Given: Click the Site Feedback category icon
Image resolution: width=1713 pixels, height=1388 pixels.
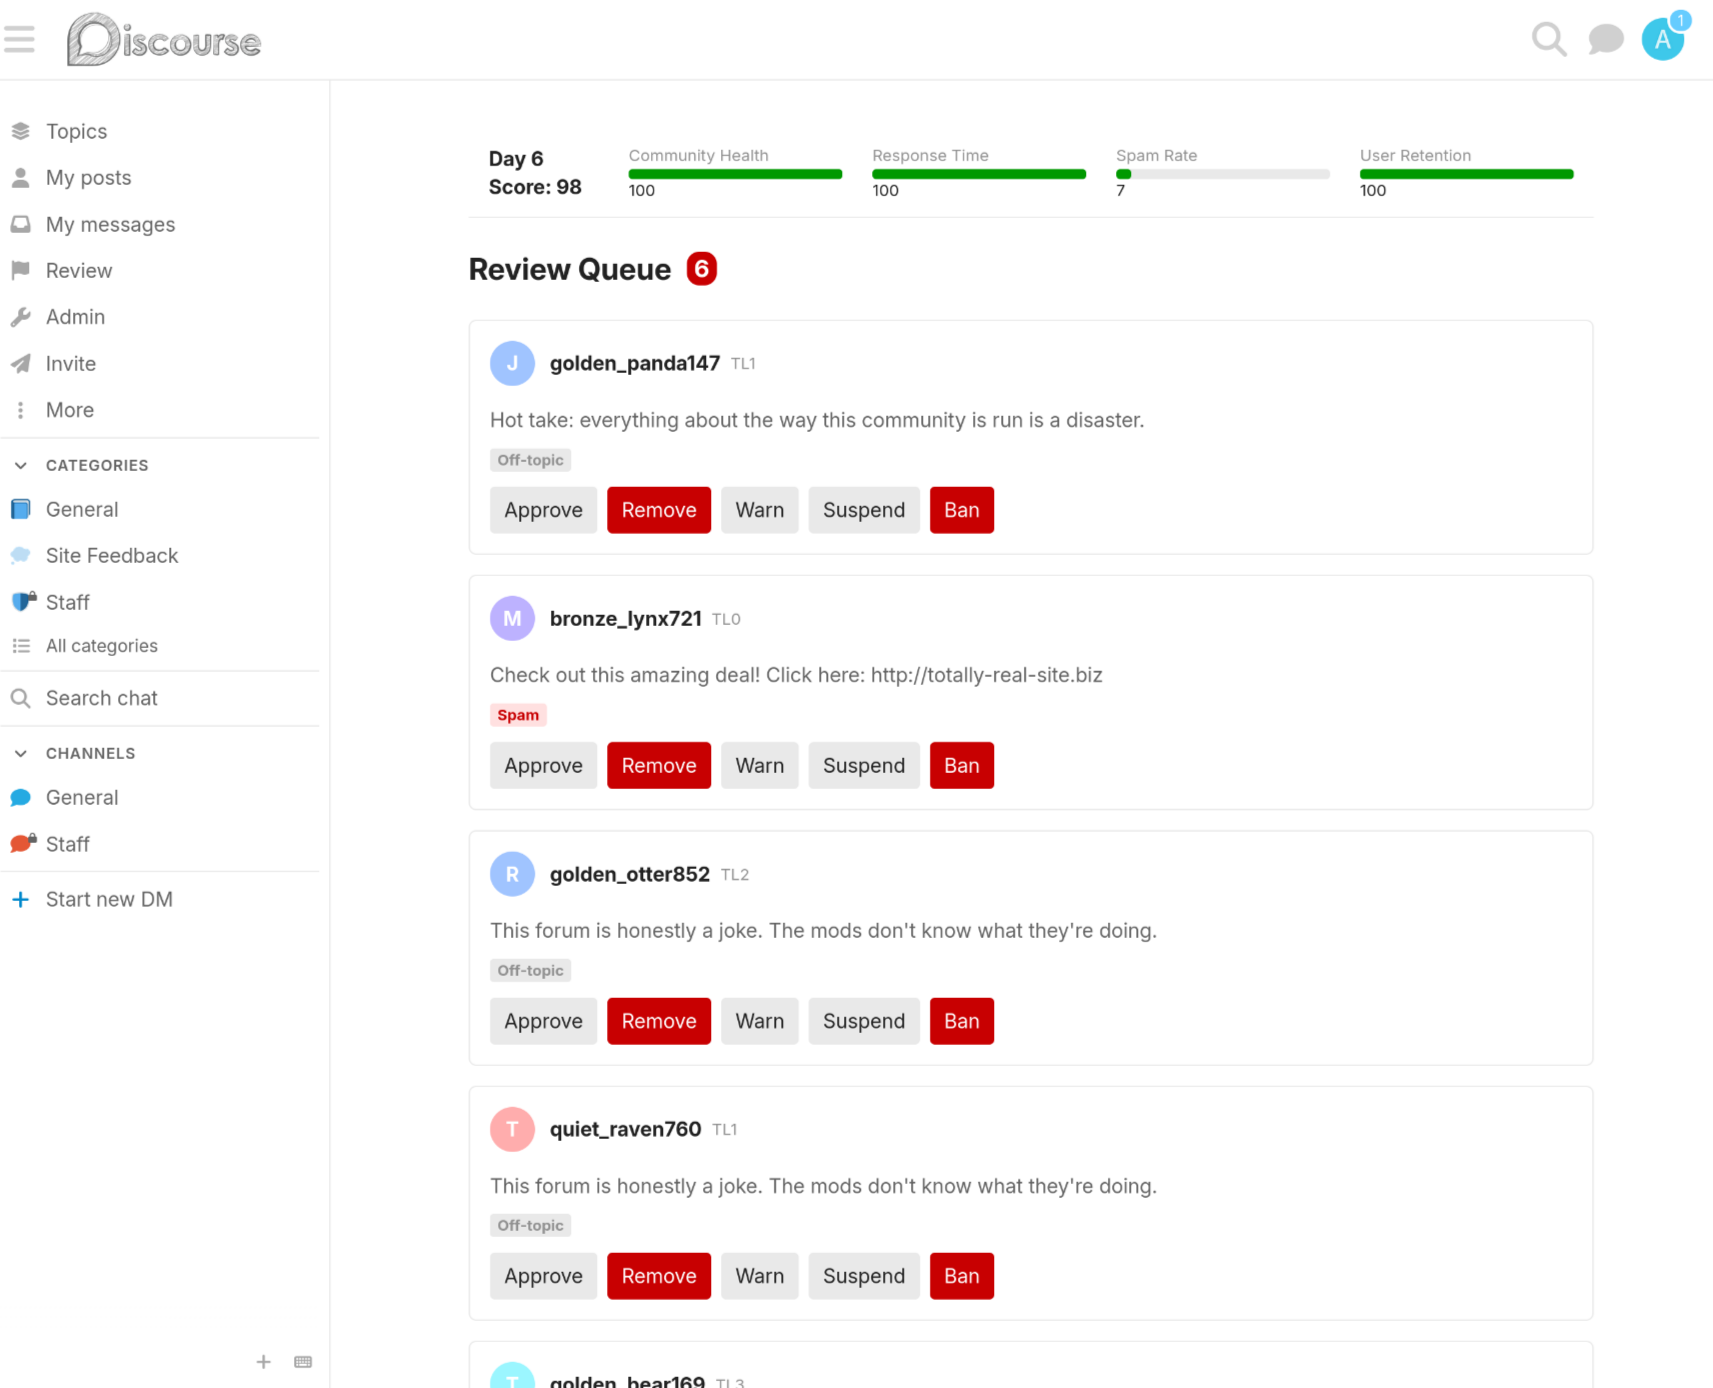Looking at the screenshot, I should coord(21,555).
